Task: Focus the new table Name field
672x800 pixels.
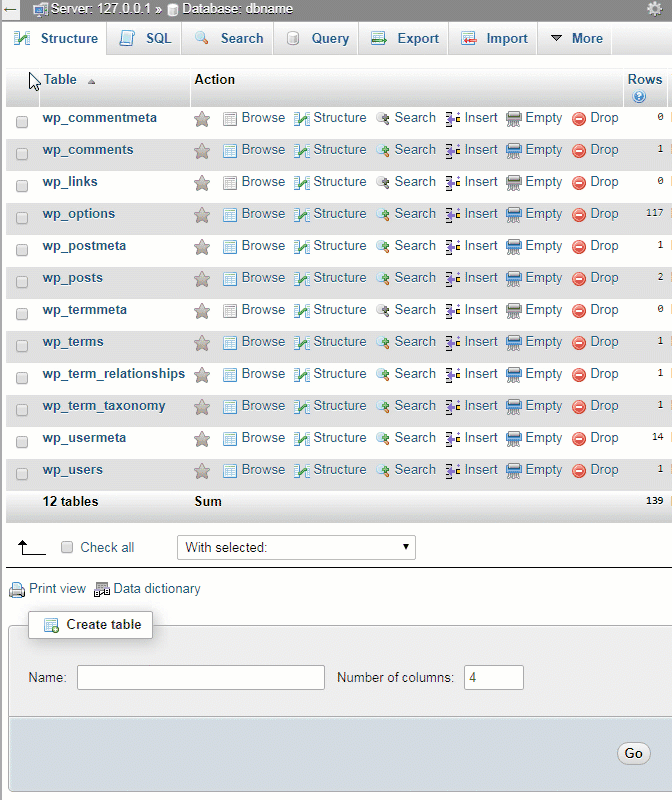Action: coord(201,678)
